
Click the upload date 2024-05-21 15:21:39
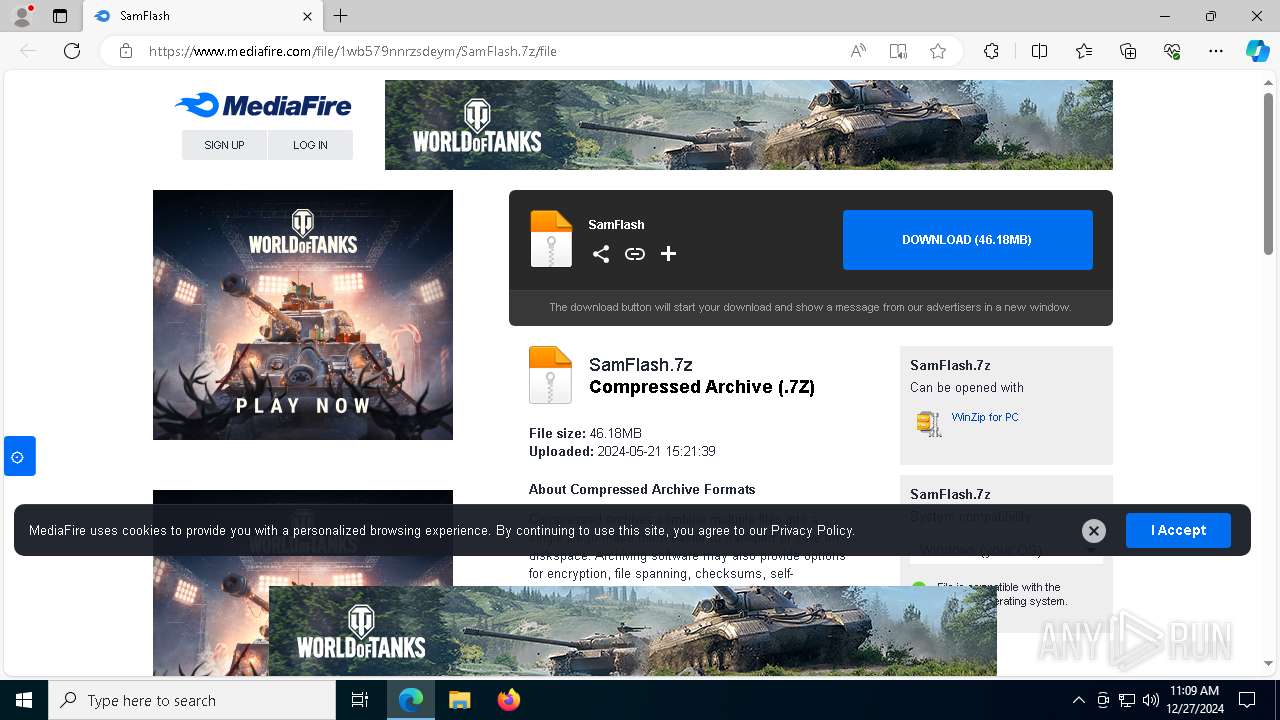coord(656,451)
